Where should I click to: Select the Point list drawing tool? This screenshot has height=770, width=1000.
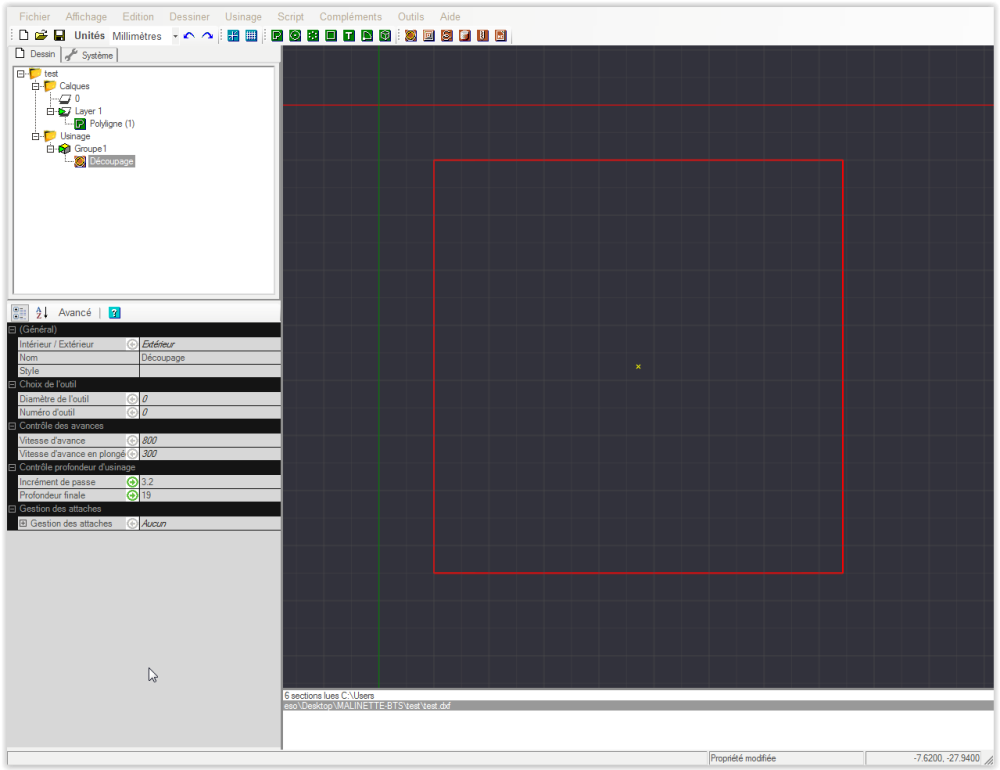click(312, 36)
